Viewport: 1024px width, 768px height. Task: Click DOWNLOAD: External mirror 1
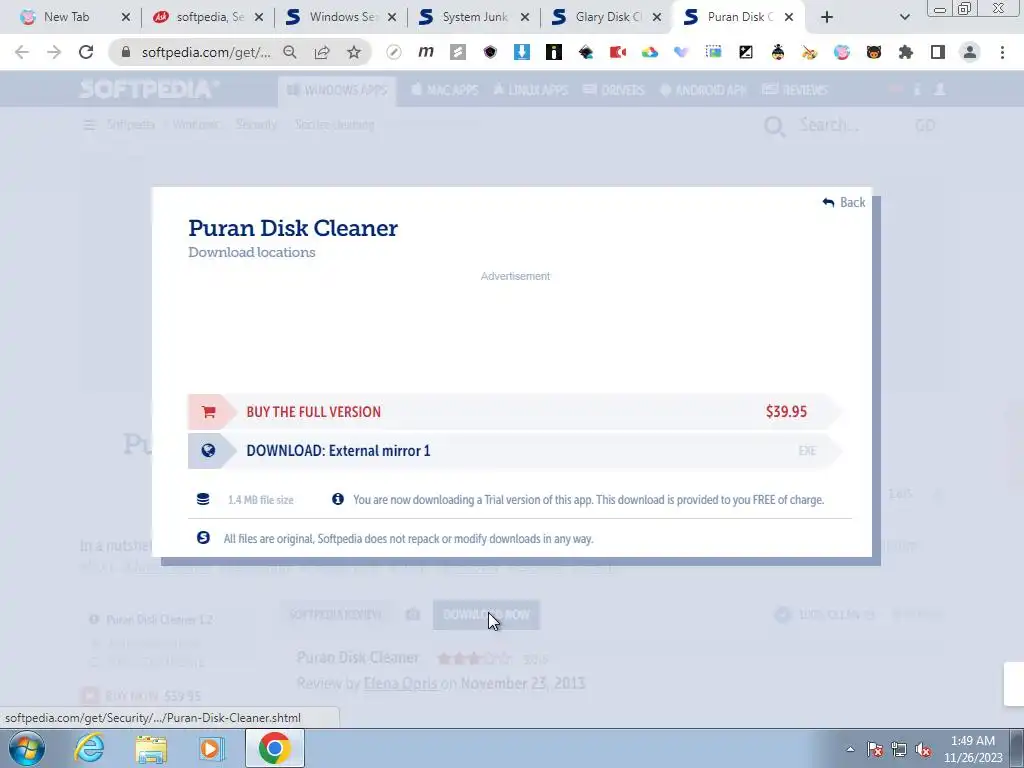(x=514, y=451)
